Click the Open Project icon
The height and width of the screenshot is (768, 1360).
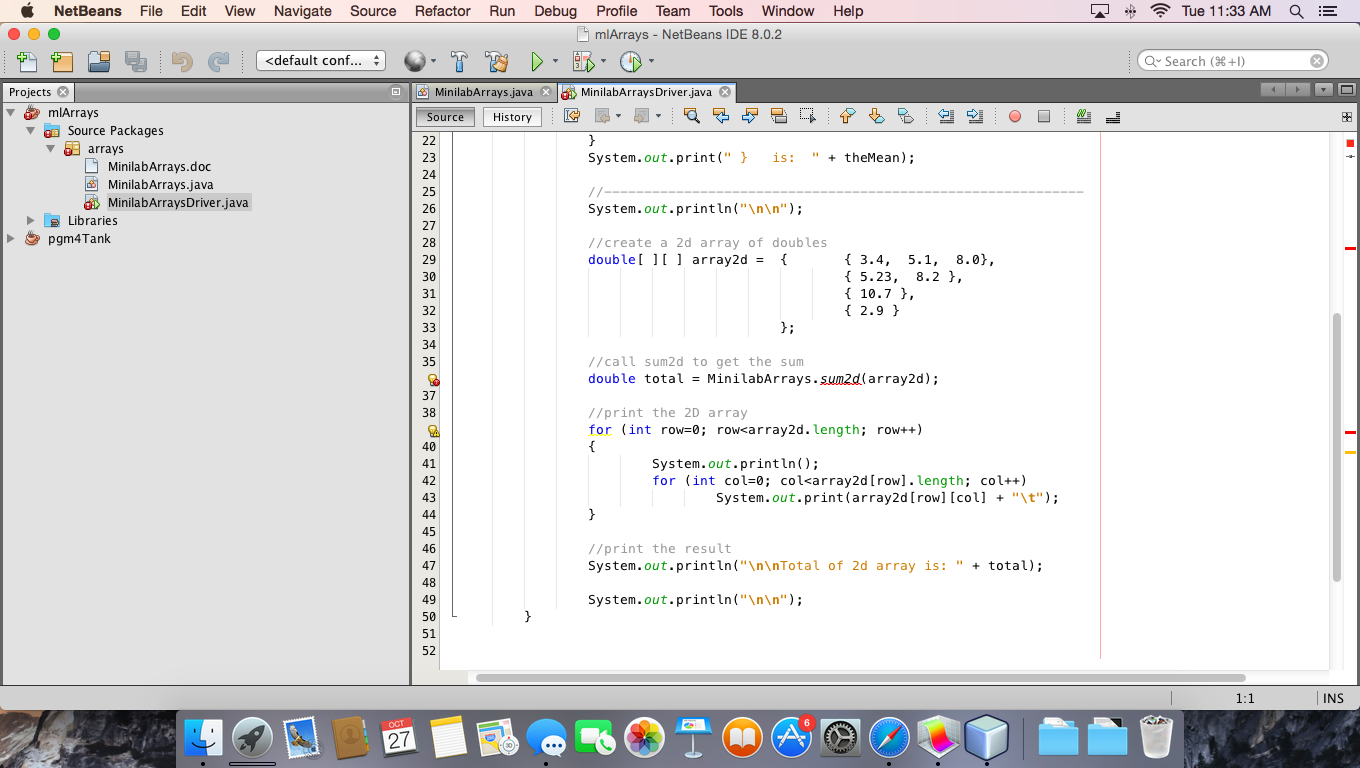coord(99,62)
